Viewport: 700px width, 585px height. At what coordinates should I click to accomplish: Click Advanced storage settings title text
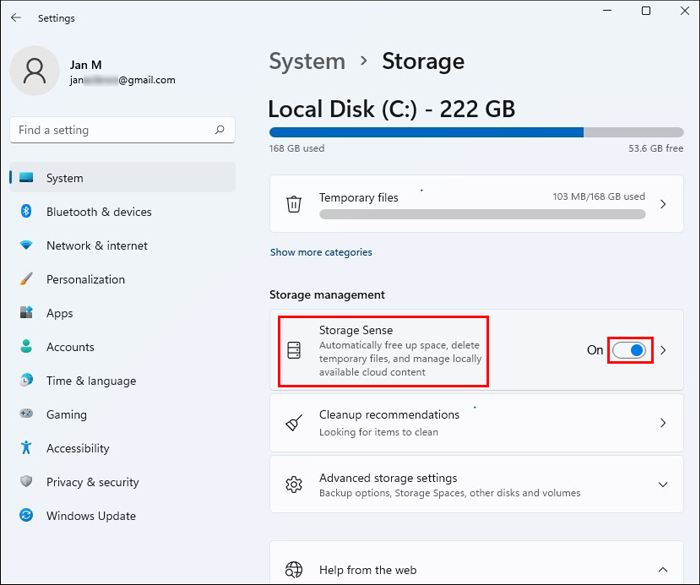[x=388, y=478]
